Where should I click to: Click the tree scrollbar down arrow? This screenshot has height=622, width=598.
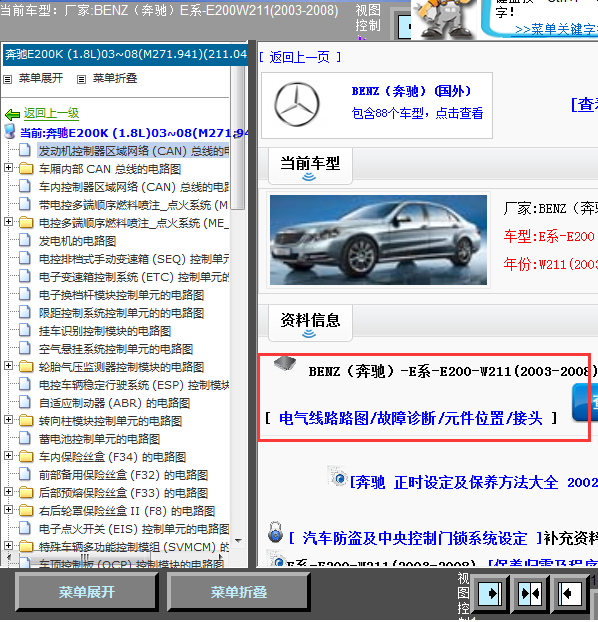pos(238,541)
